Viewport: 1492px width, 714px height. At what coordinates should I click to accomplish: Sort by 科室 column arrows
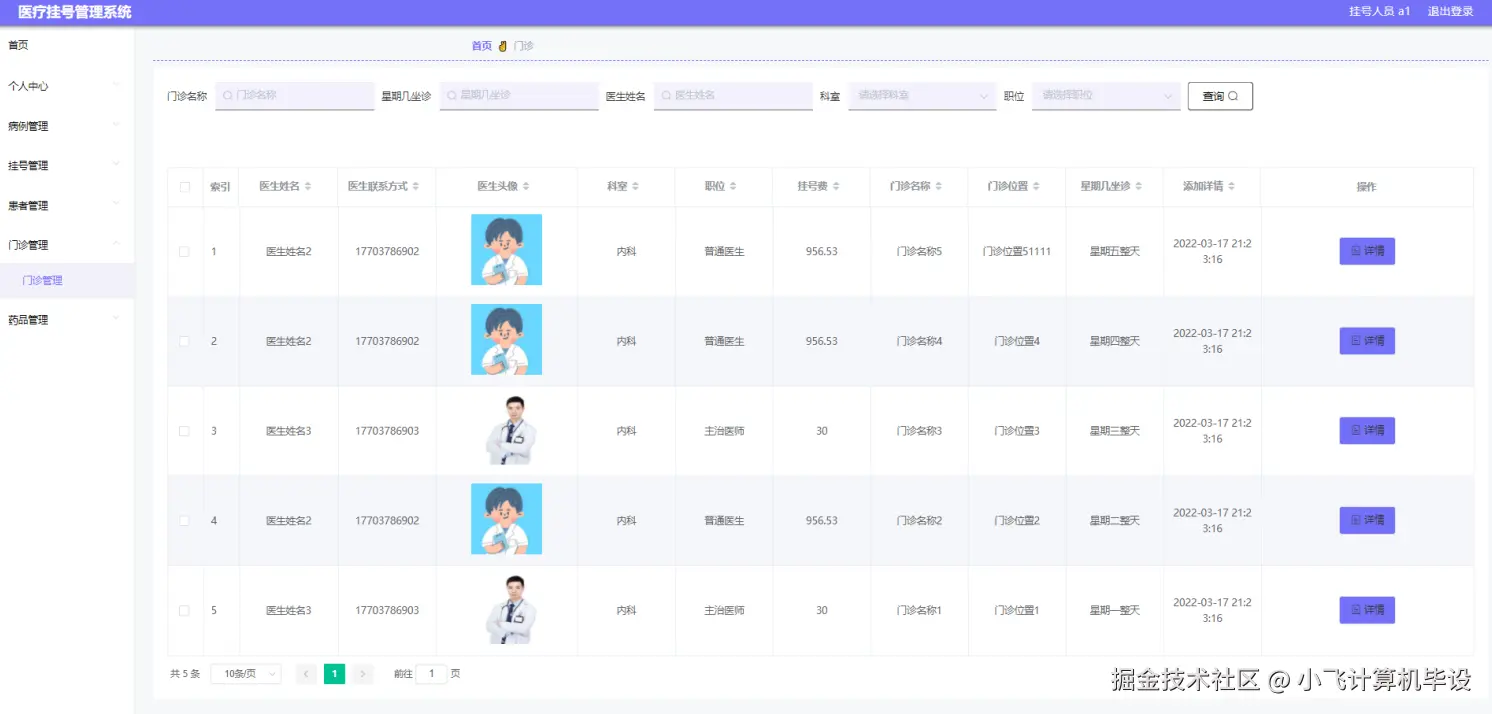point(635,187)
